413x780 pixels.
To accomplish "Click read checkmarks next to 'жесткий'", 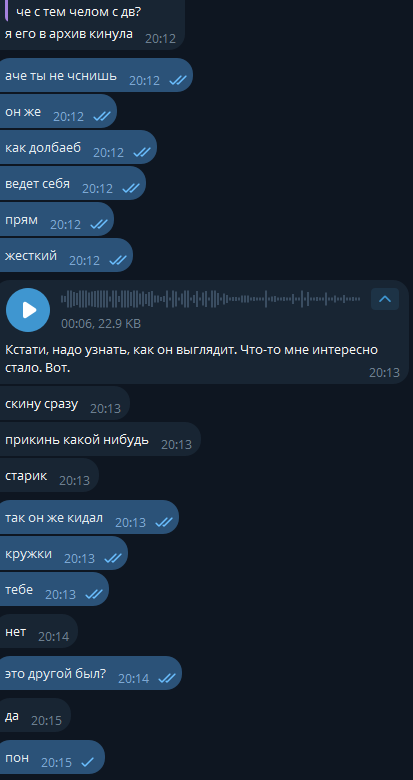I will pyautogui.click(x=118, y=260).
